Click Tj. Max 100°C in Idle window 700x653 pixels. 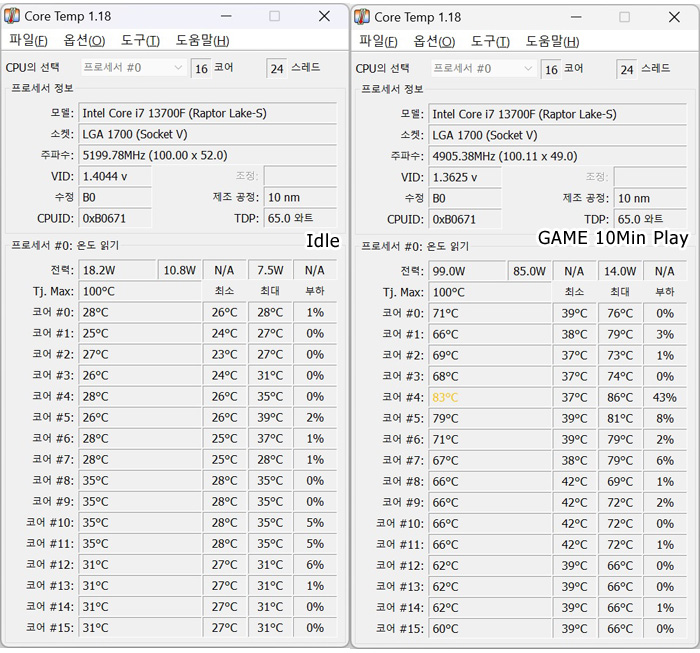pos(140,291)
